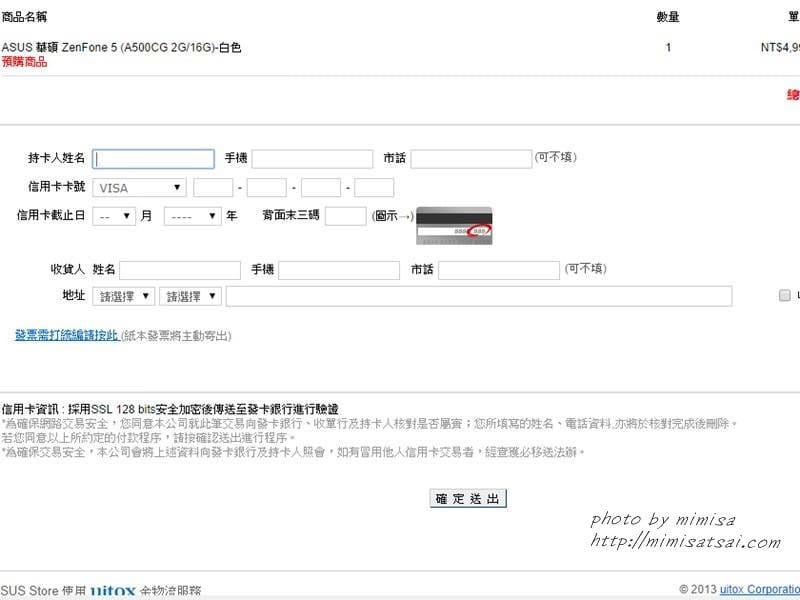
Task: Open the VISA card type dropdown
Action: (x=138, y=187)
